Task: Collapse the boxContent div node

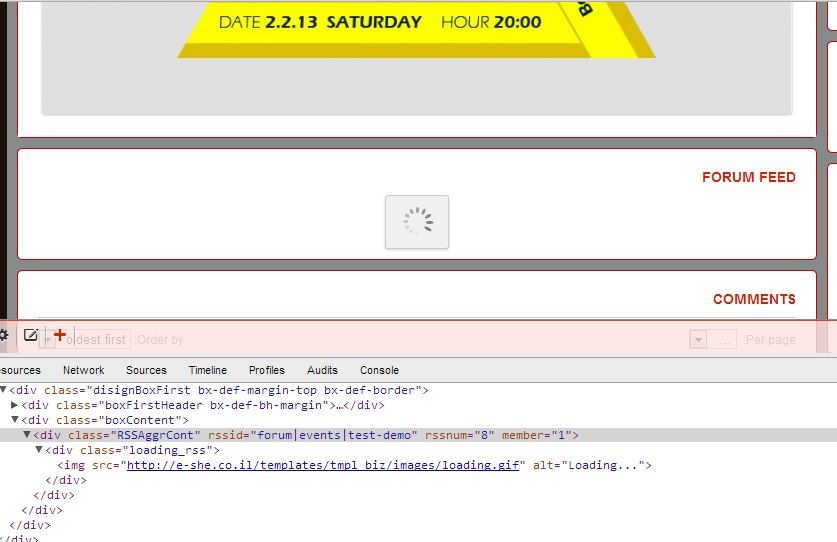Action: pos(15,420)
